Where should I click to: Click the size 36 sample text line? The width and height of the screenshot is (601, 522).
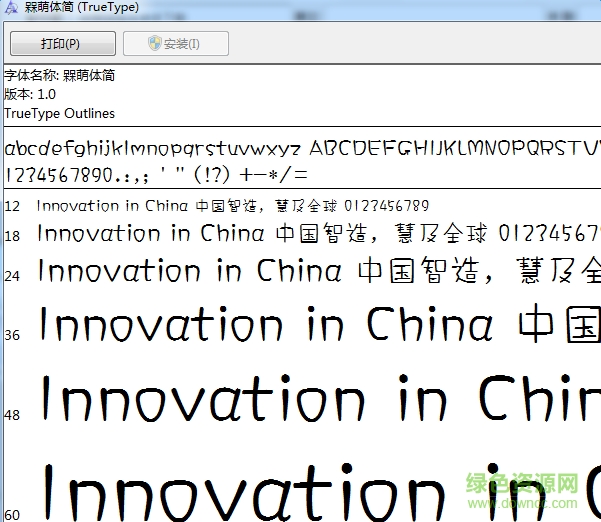320,325
